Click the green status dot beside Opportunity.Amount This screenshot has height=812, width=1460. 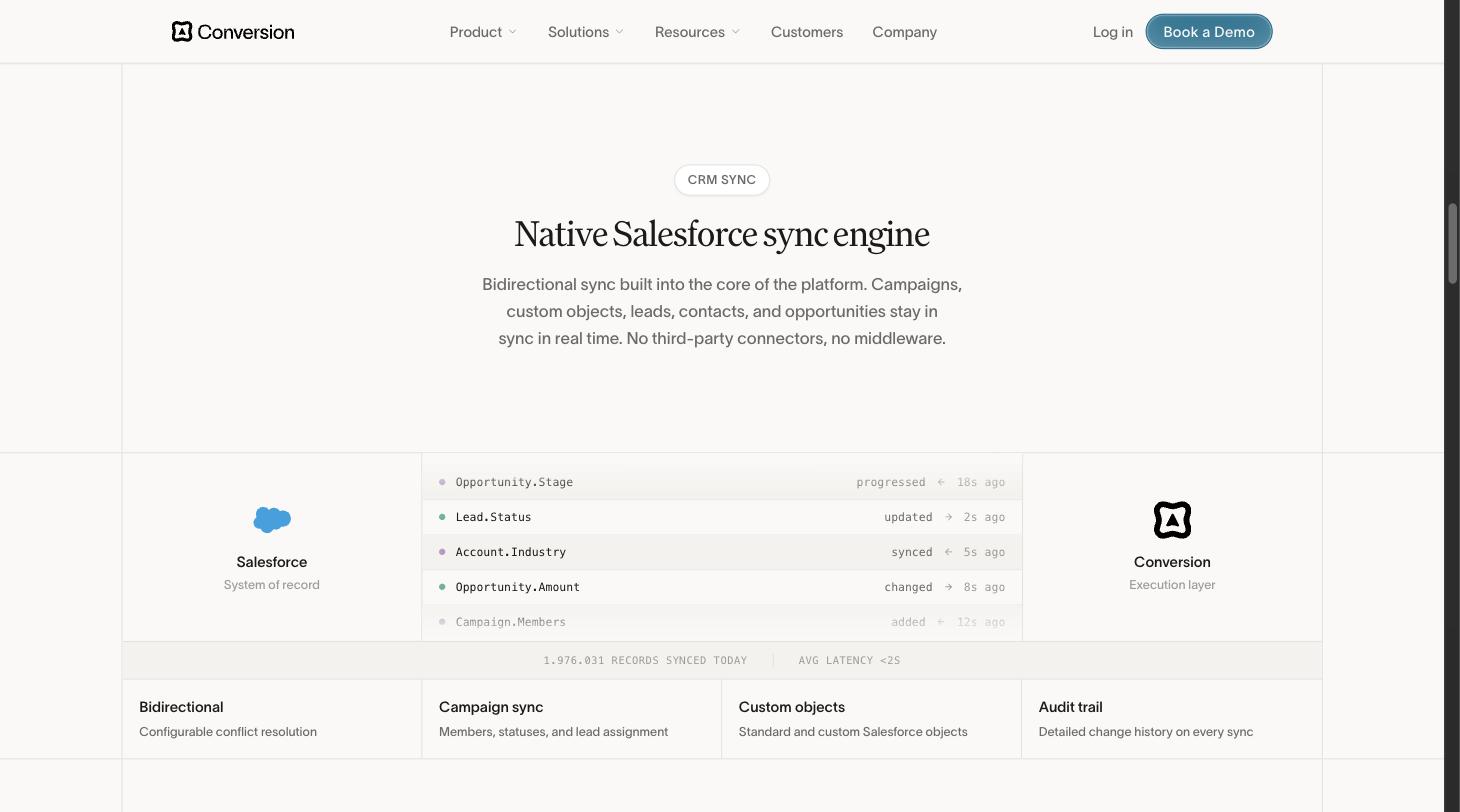tap(442, 587)
